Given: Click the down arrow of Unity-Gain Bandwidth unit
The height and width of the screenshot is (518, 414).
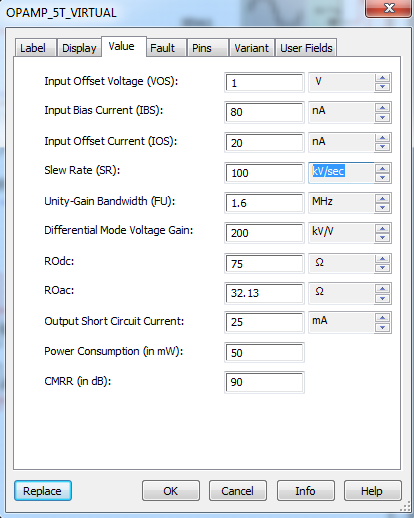Looking at the screenshot, I should coord(382,207).
